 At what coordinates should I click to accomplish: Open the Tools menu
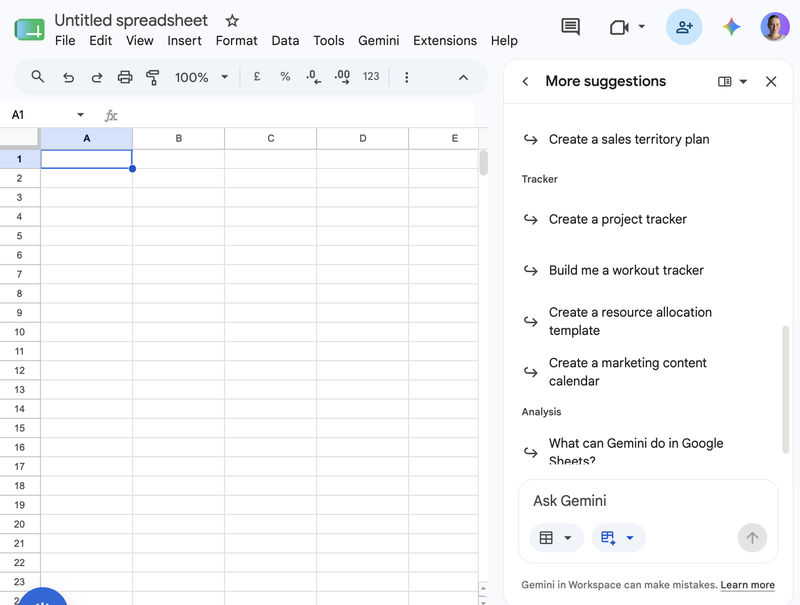(329, 40)
